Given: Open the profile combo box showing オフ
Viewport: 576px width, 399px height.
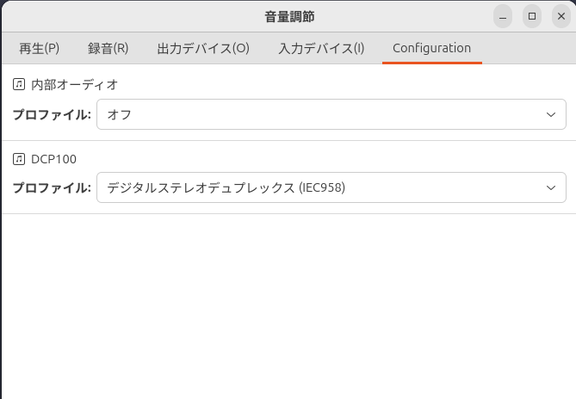Looking at the screenshot, I should (331, 114).
